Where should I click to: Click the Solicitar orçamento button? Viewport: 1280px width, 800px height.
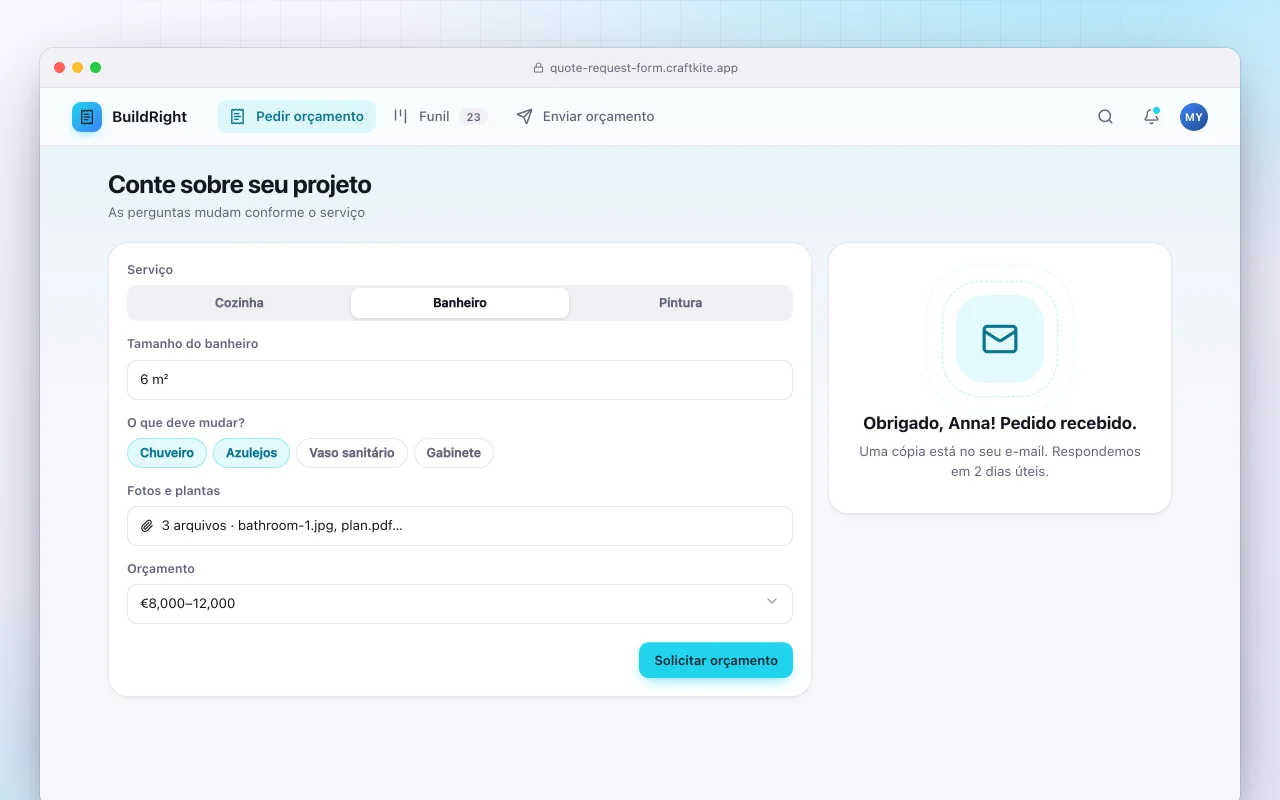[716, 660]
